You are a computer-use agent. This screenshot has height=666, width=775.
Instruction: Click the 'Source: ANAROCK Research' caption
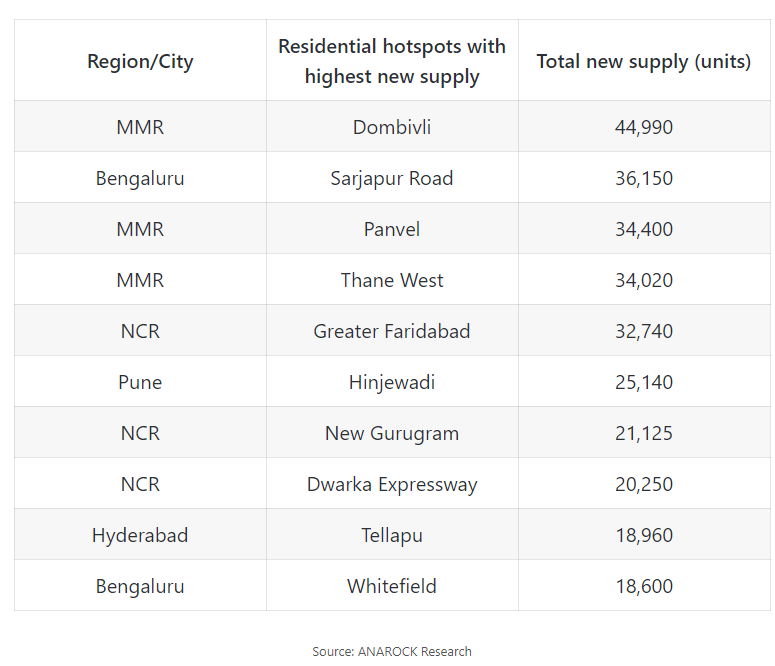pyautogui.click(x=392, y=651)
